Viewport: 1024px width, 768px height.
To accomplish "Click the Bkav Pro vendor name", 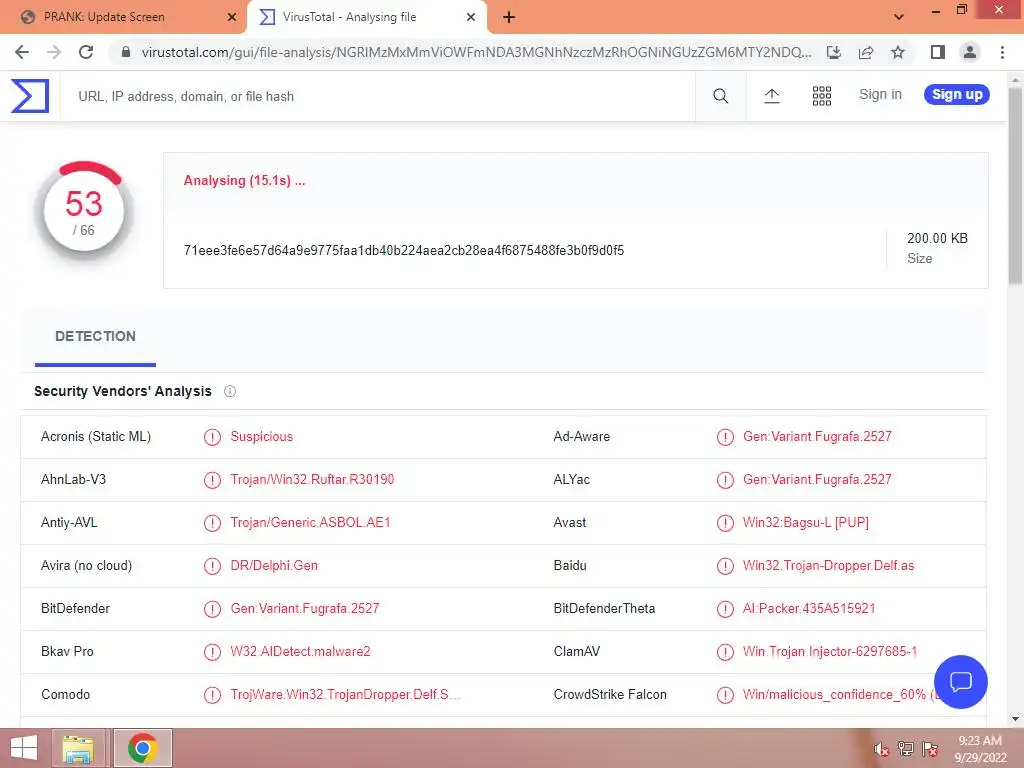I will (x=67, y=652).
